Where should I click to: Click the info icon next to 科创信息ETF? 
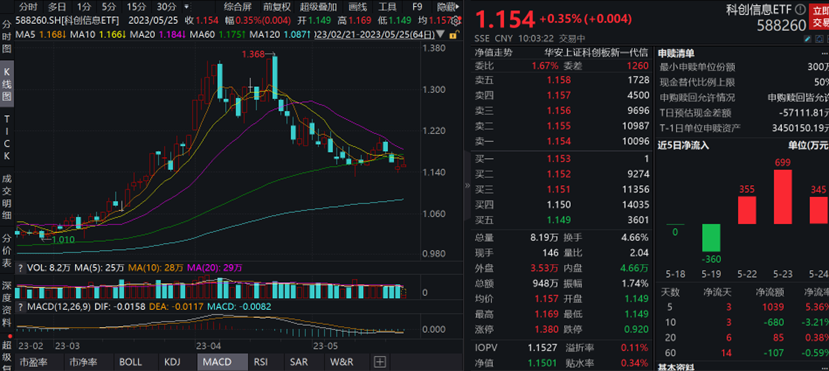800,10
